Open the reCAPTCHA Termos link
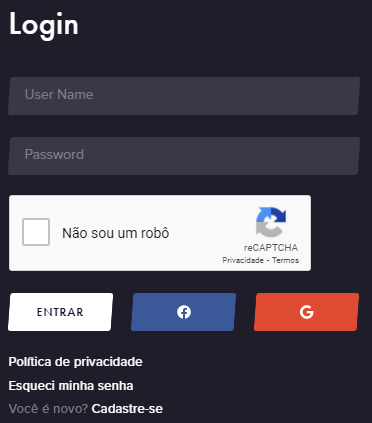This screenshot has width=372, height=423. point(285,260)
